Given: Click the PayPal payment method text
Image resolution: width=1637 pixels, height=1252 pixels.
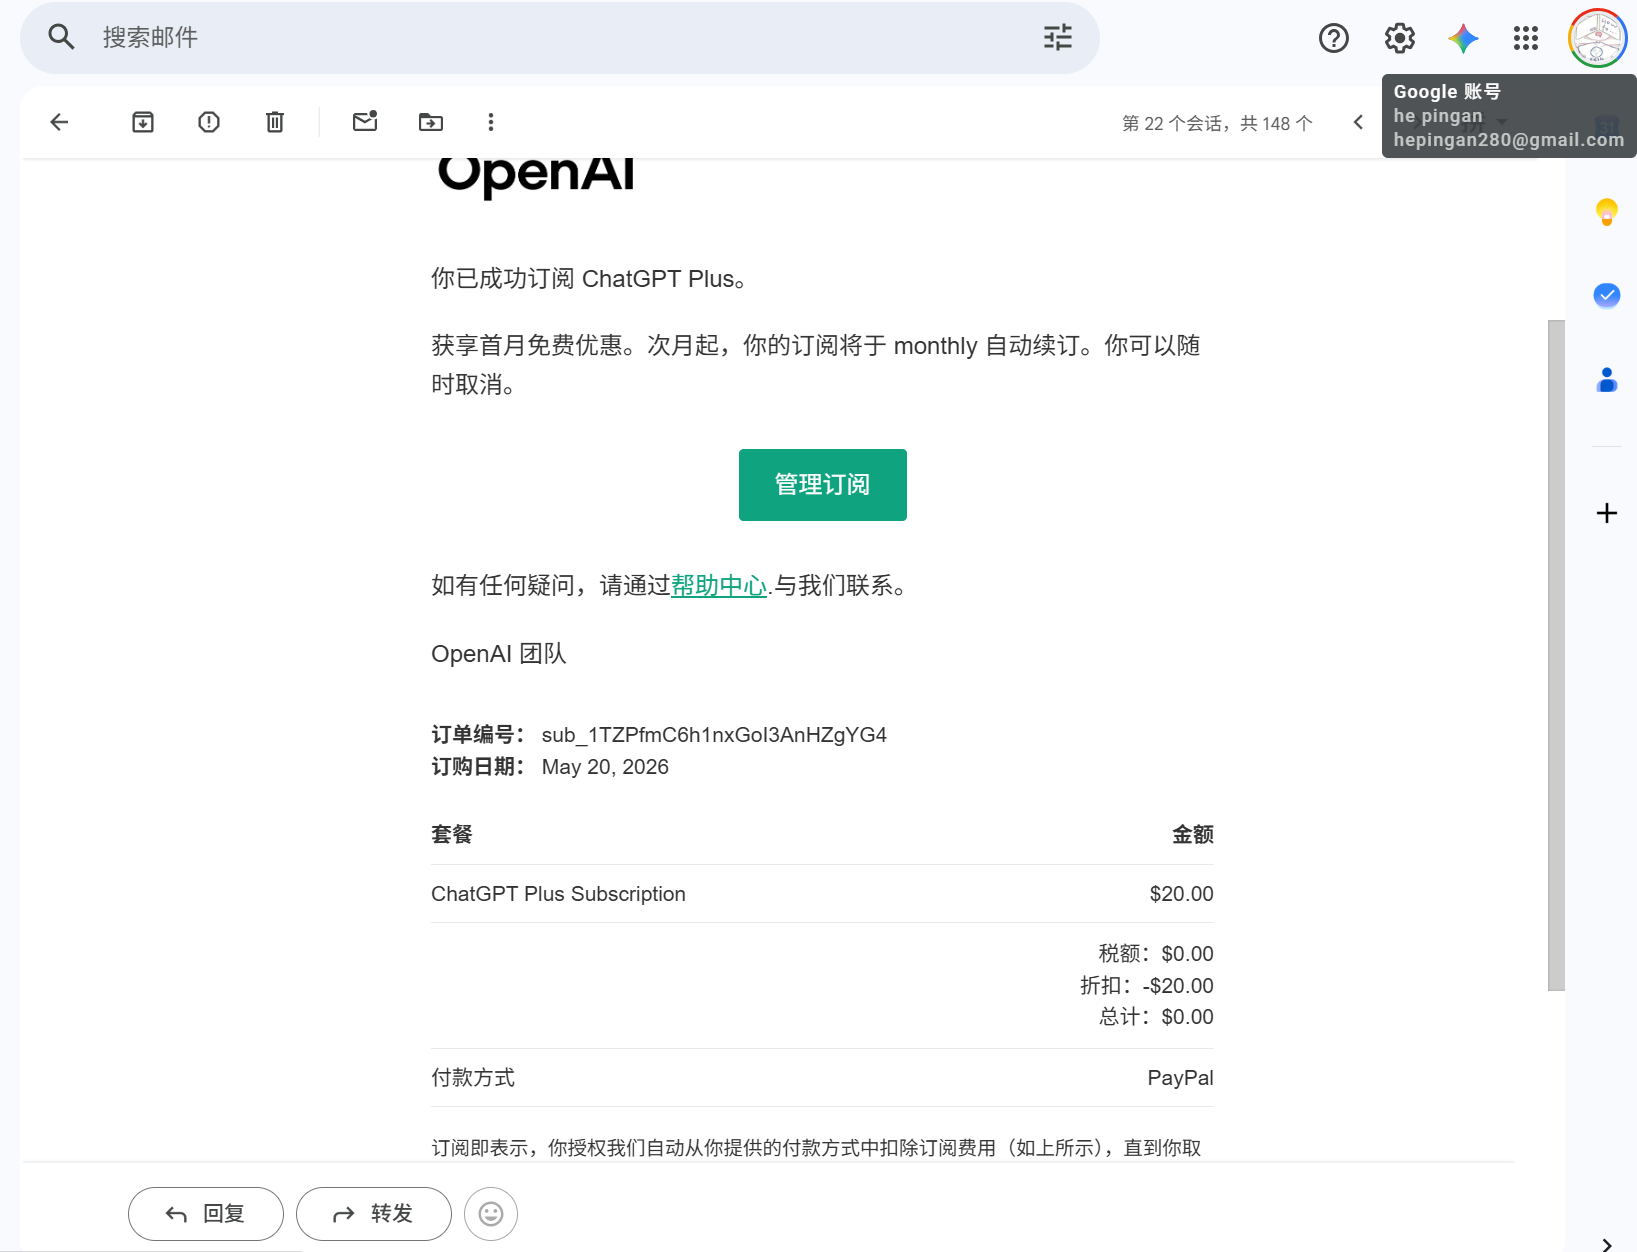Looking at the screenshot, I should pos(1180,1078).
